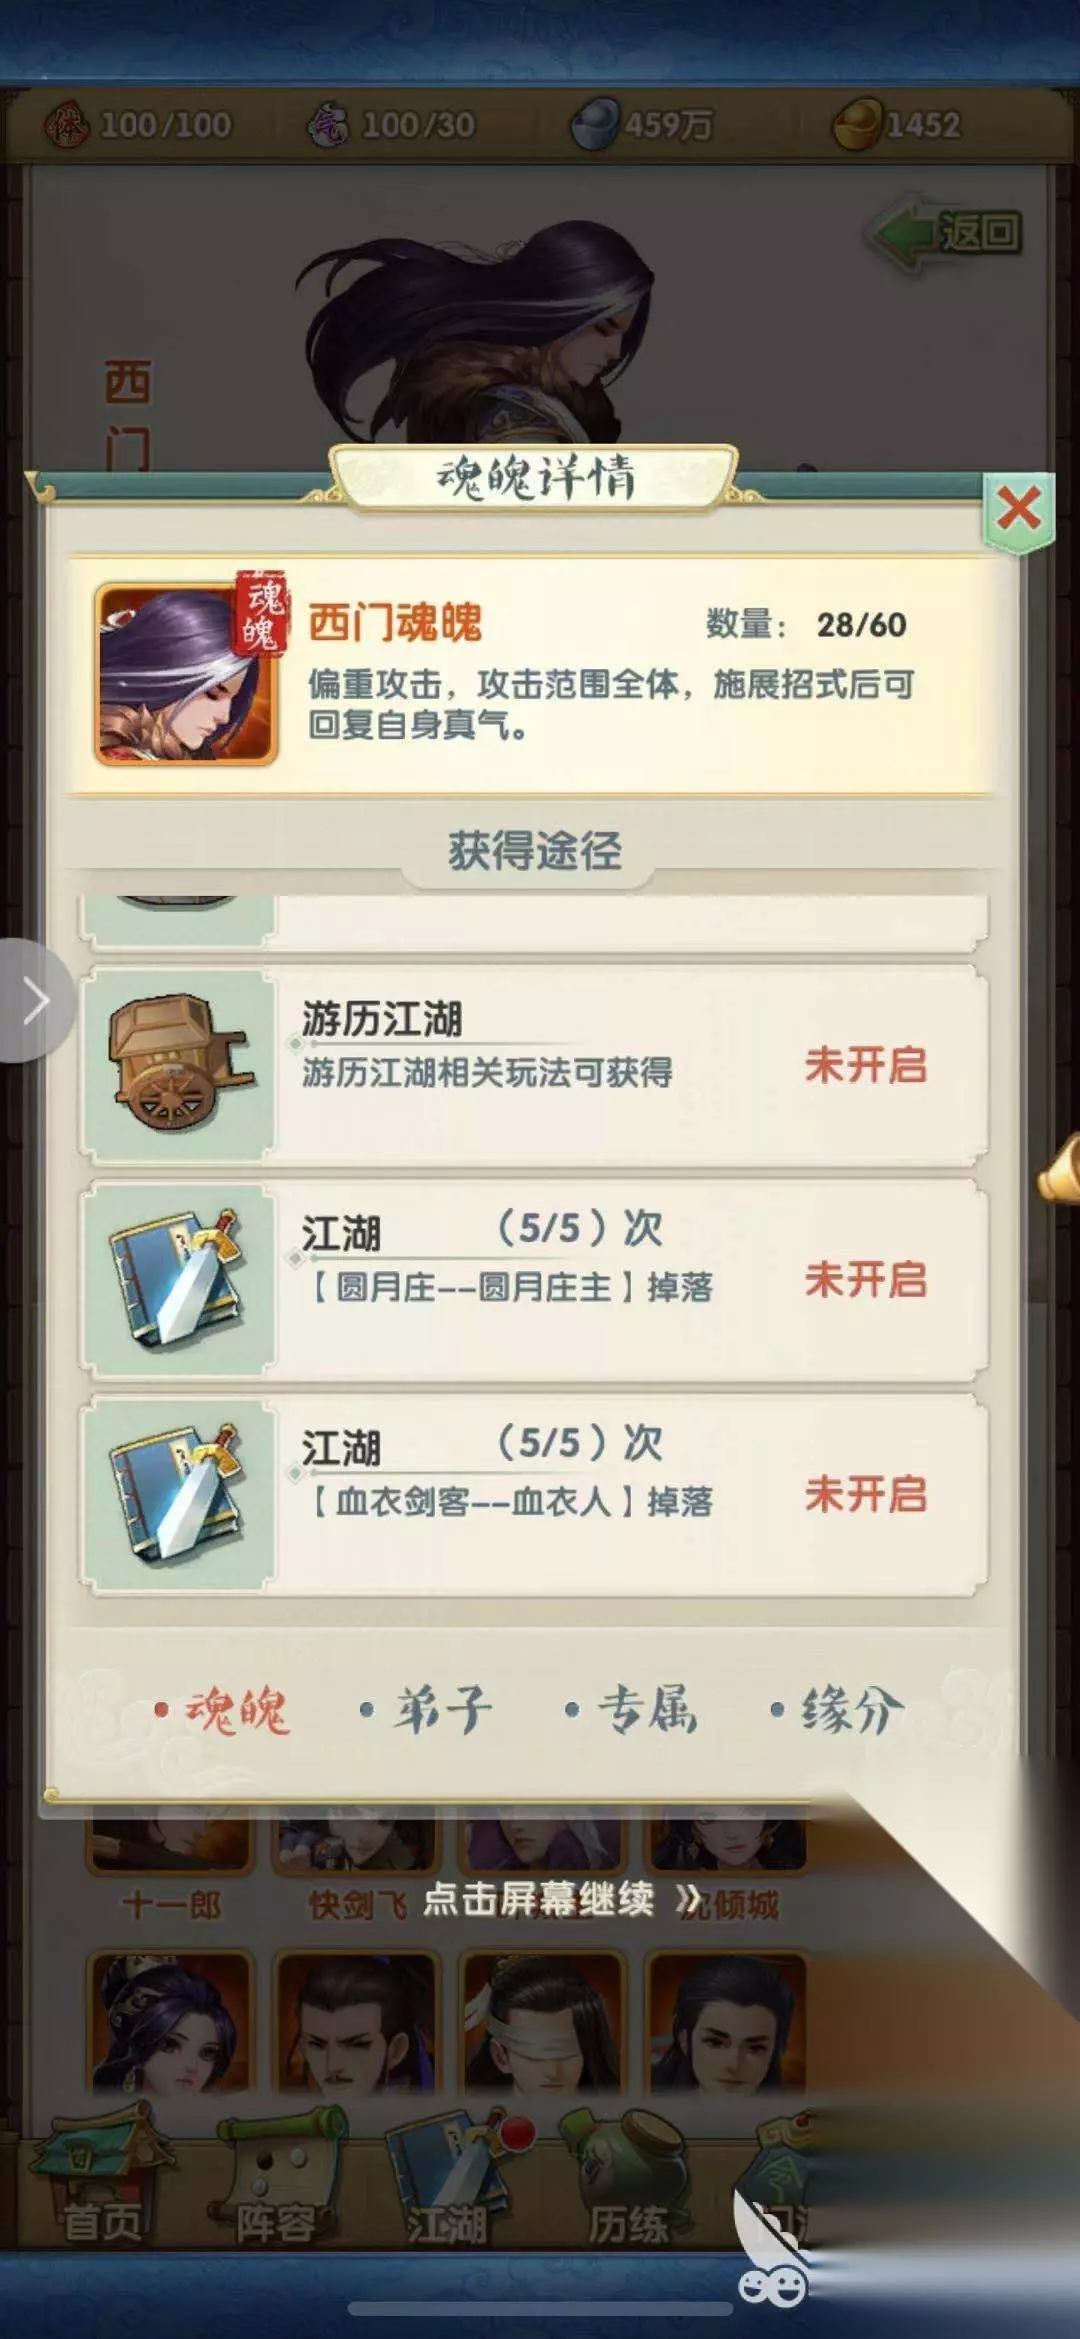Tap 未开启 beside 圆月庄主 drop entry
Screen dimensions: 1080x2339
(x=866, y=1280)
